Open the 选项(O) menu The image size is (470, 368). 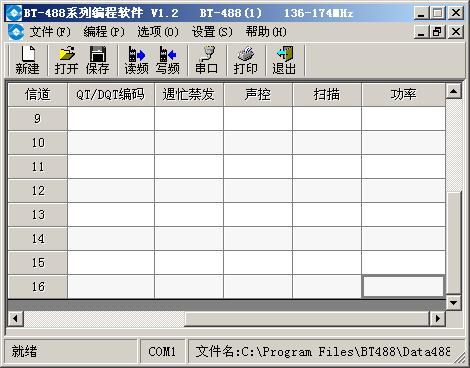click(x=158, y=32)
